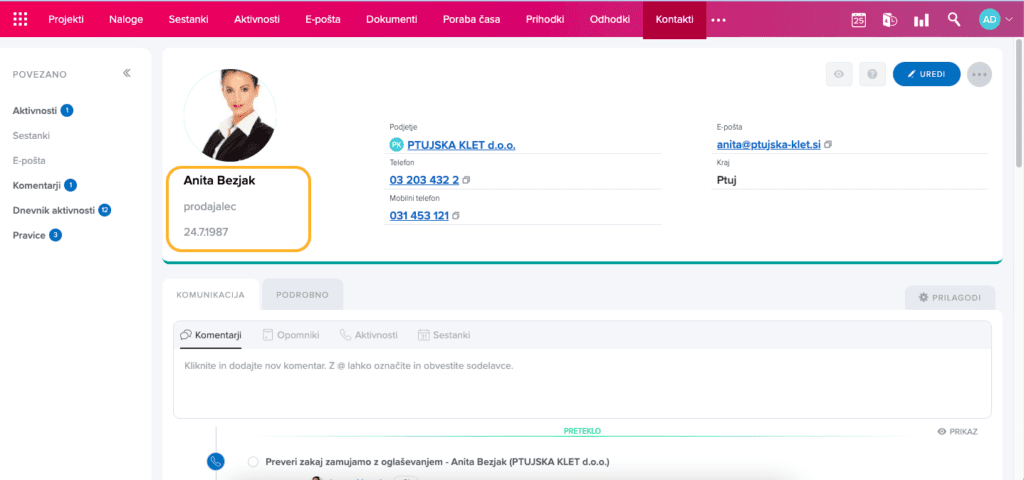Mark the 'Preveri zakaj zamujamo' activity done
The width and height of the screenshot is (1024, 480).
coord(253,462)
